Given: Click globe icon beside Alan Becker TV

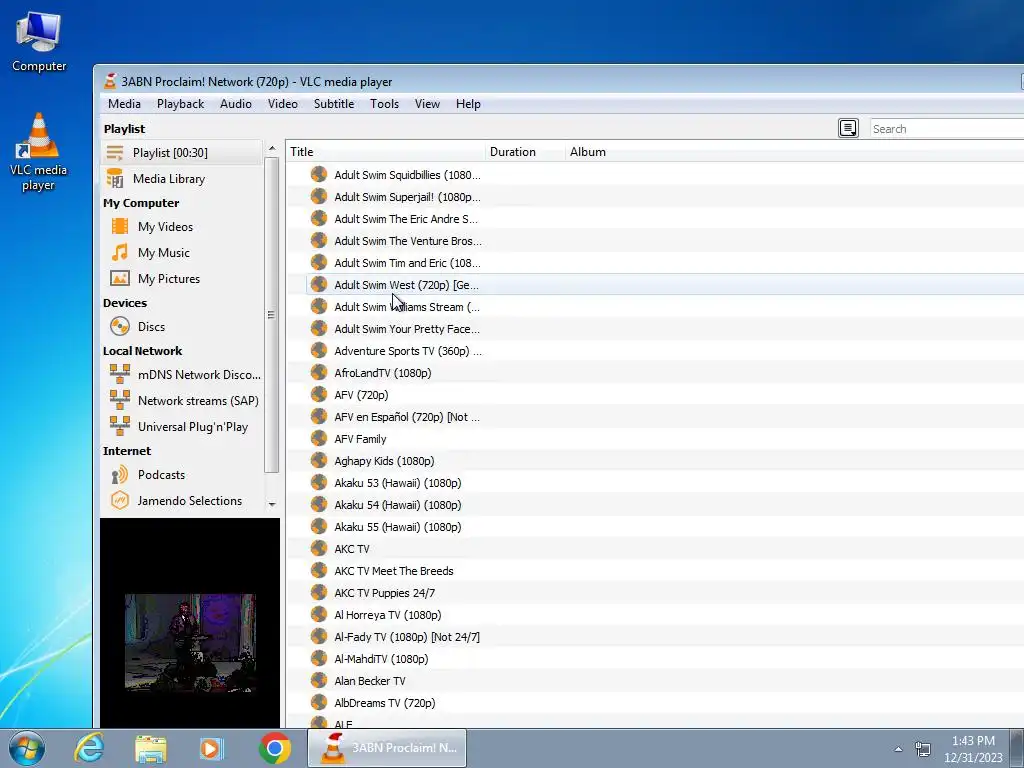Looking at the screenshot, I should (319, 680).
